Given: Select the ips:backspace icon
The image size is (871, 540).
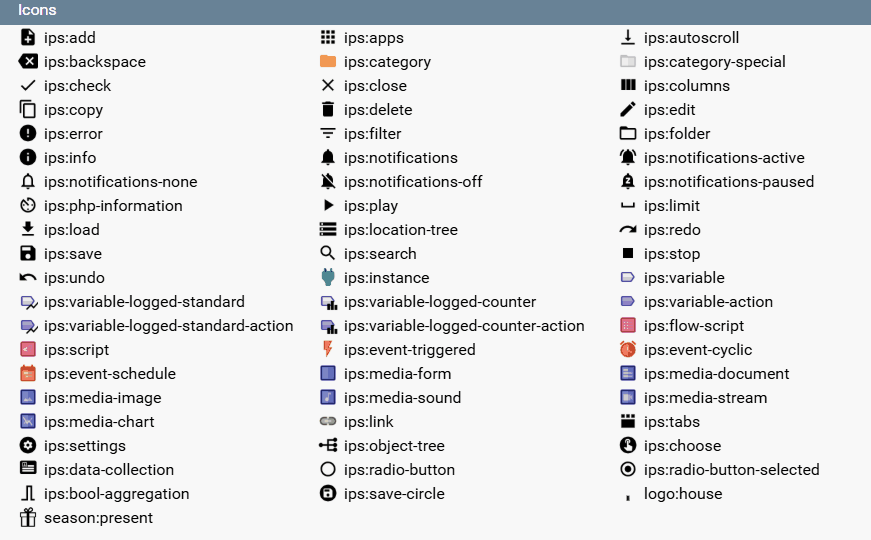Looking at the screenshot, I should pyautogui.click(x=28, y=62).
